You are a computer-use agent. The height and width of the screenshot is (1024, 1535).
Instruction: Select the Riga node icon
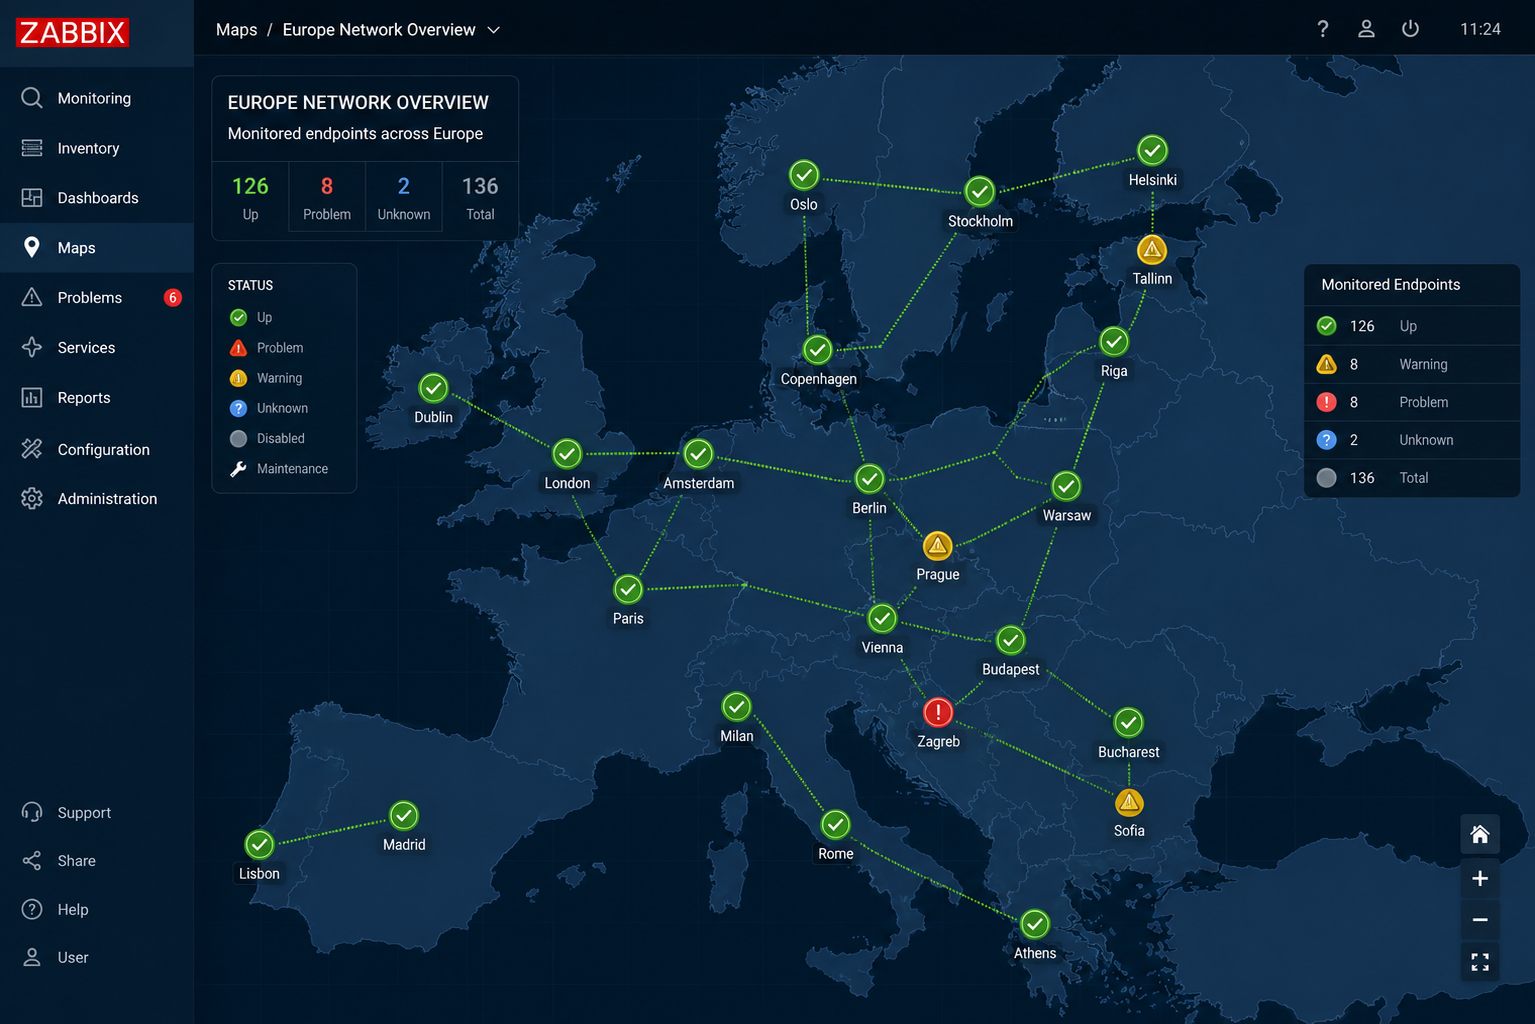(1114, 341)
